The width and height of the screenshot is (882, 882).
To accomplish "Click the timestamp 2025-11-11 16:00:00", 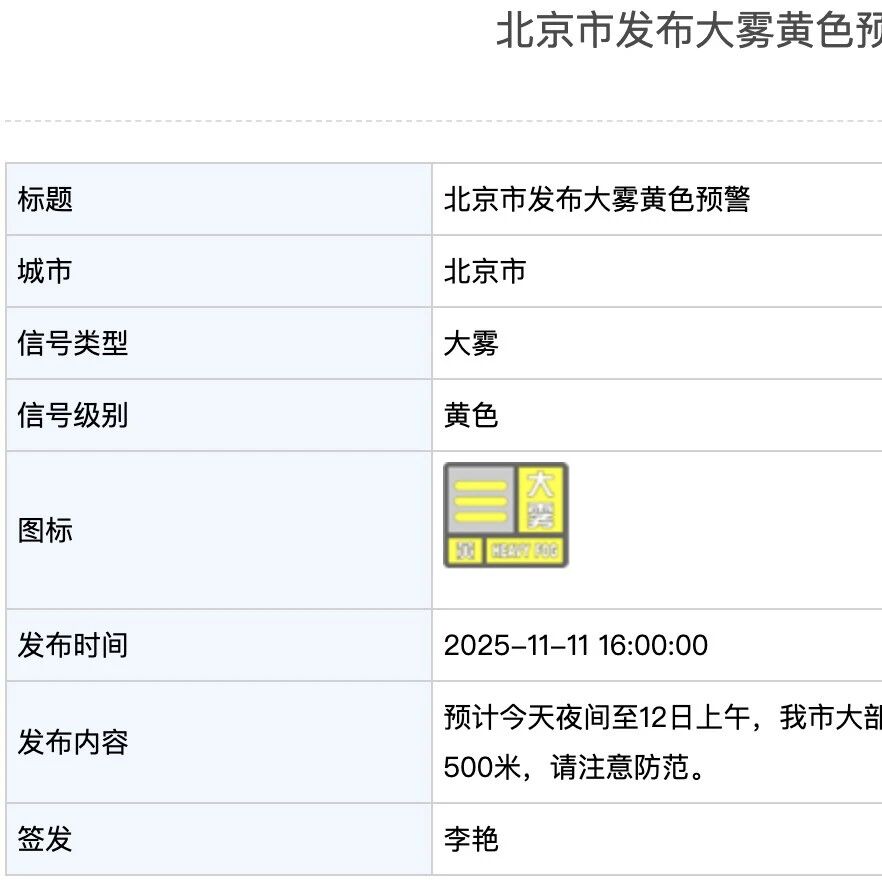I will (575, 645).
